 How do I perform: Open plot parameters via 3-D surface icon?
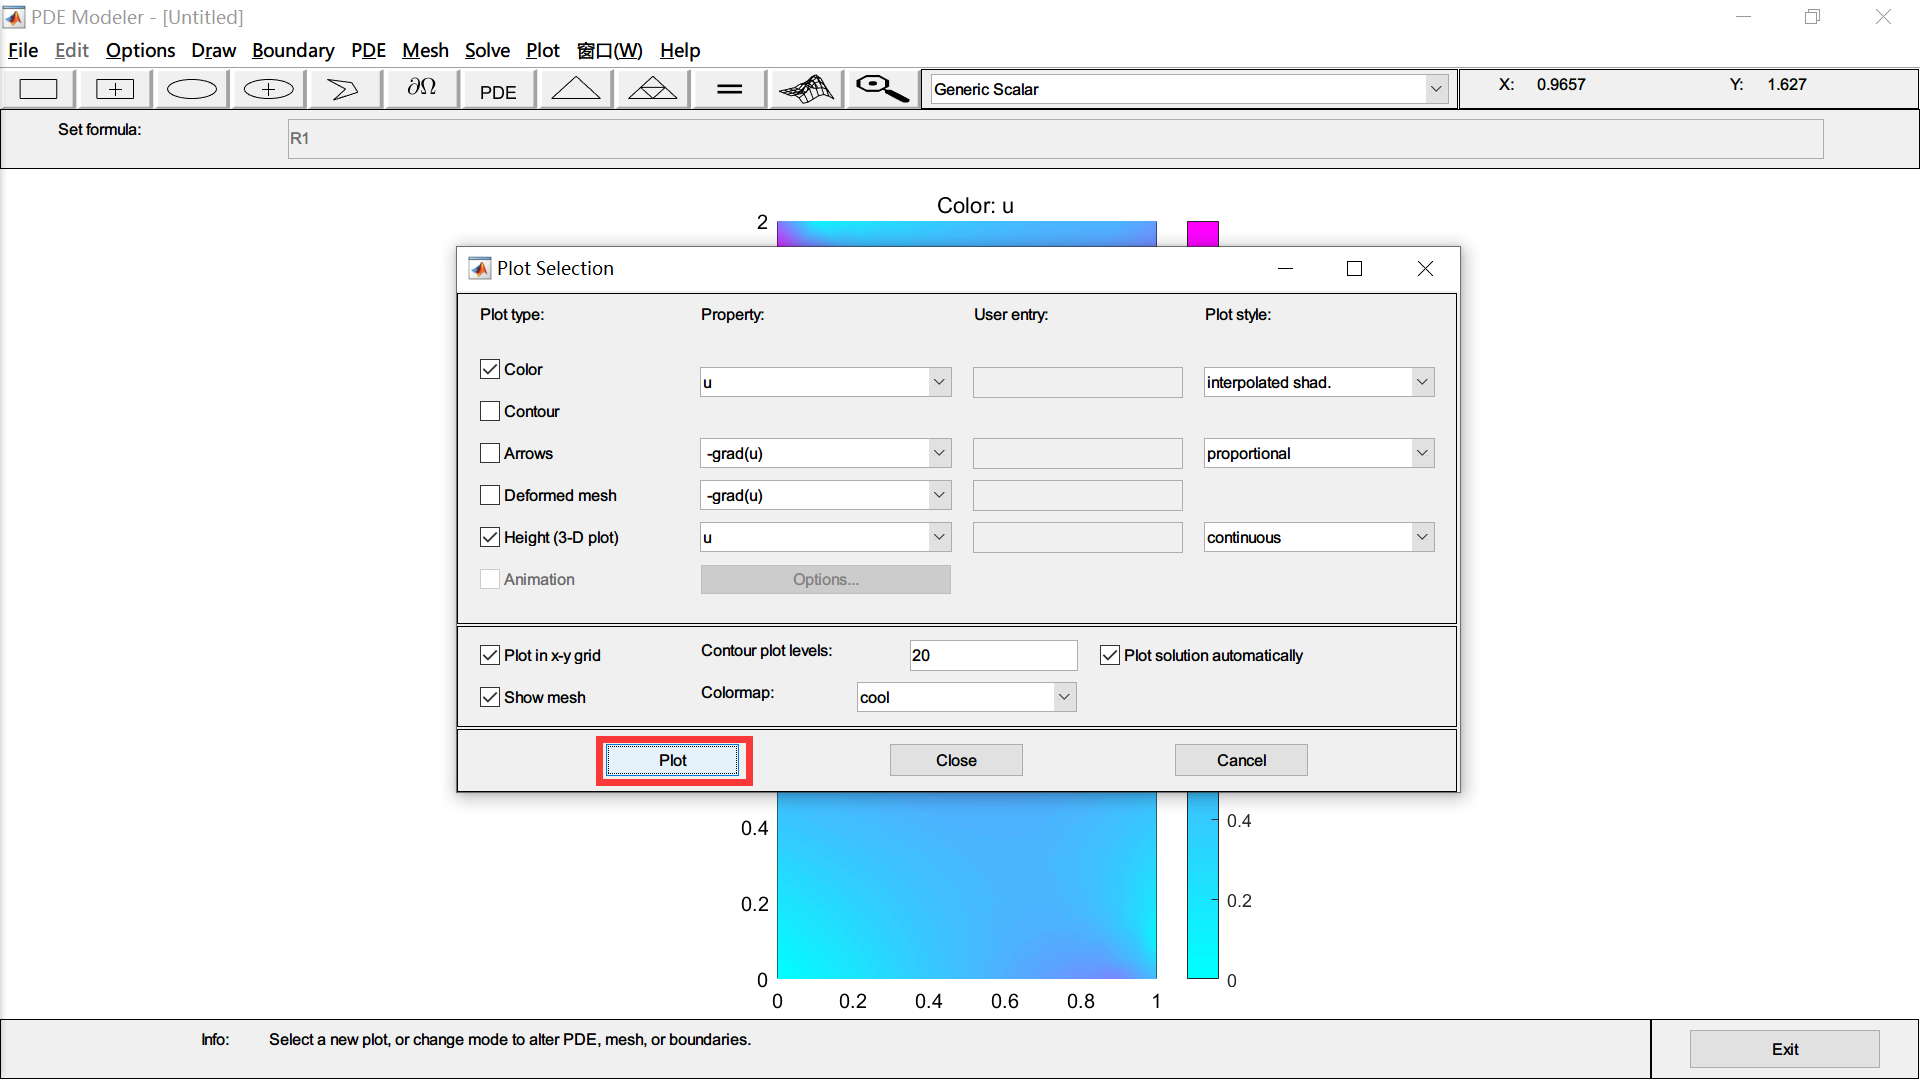(805, 88)
